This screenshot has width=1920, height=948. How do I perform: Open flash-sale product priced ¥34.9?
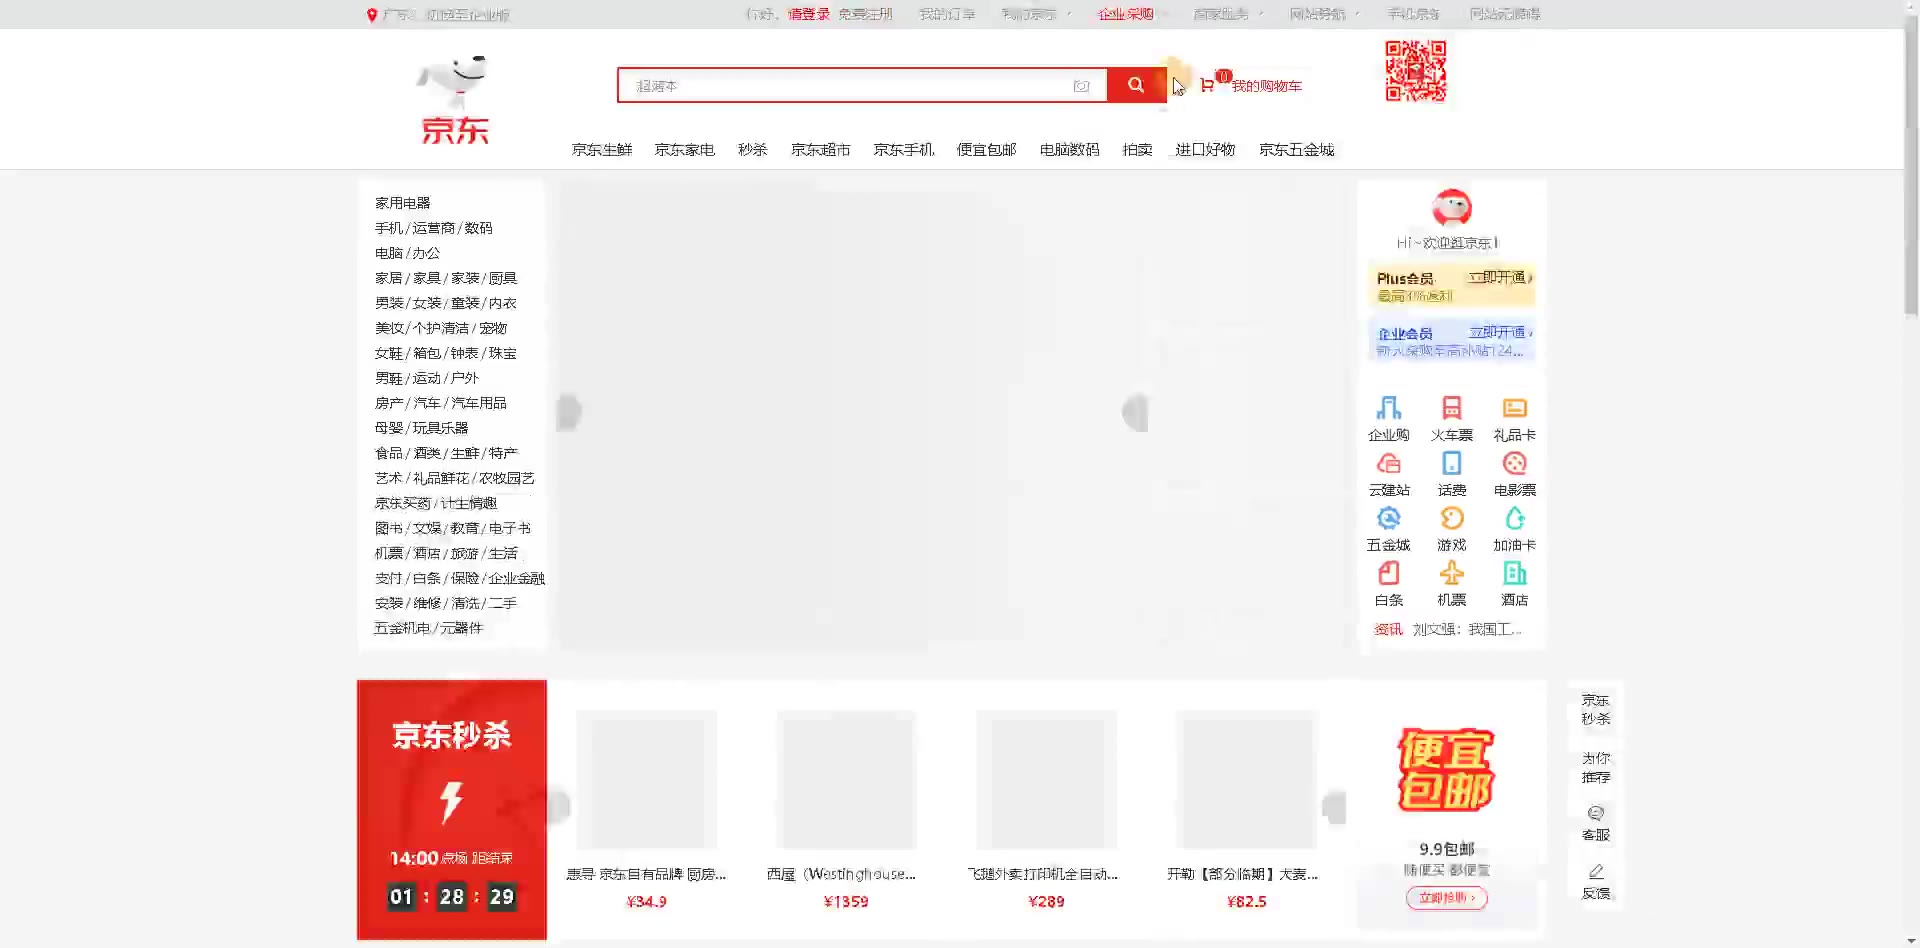coord(647,810)
